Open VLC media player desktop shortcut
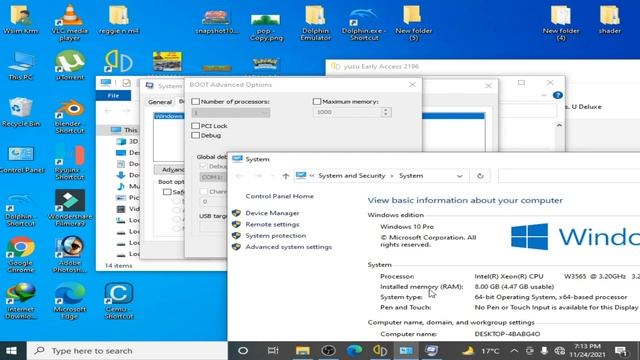 pyautogui.click(x=70, y=22)
